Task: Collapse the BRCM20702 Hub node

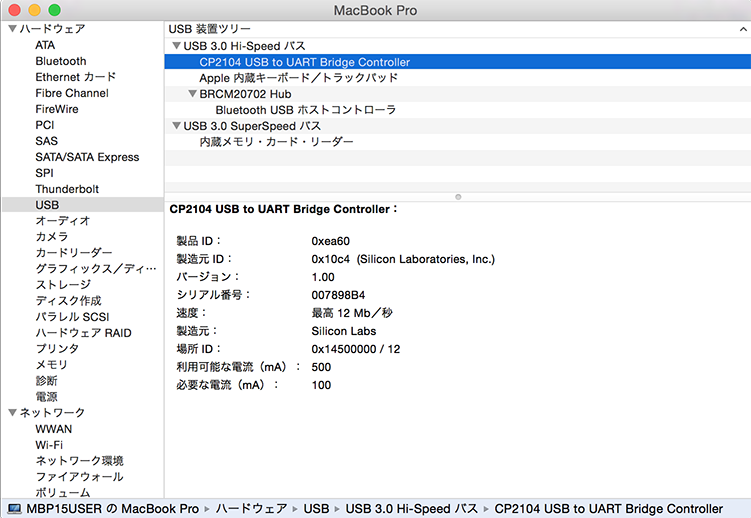Action: [x=192, y=94]
